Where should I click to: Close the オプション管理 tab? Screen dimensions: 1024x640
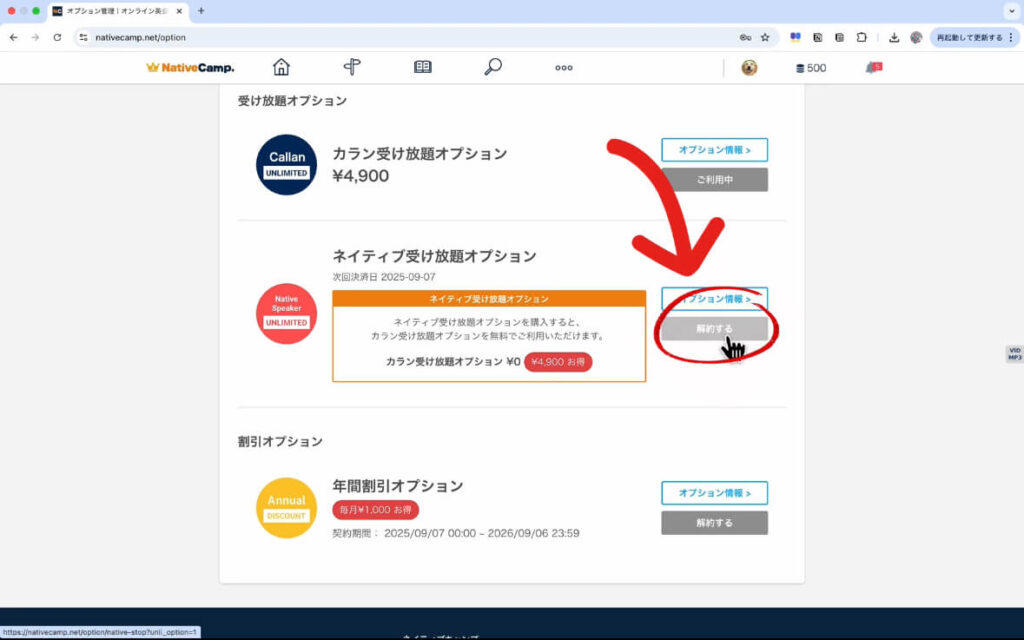click(x=180, y=11)
